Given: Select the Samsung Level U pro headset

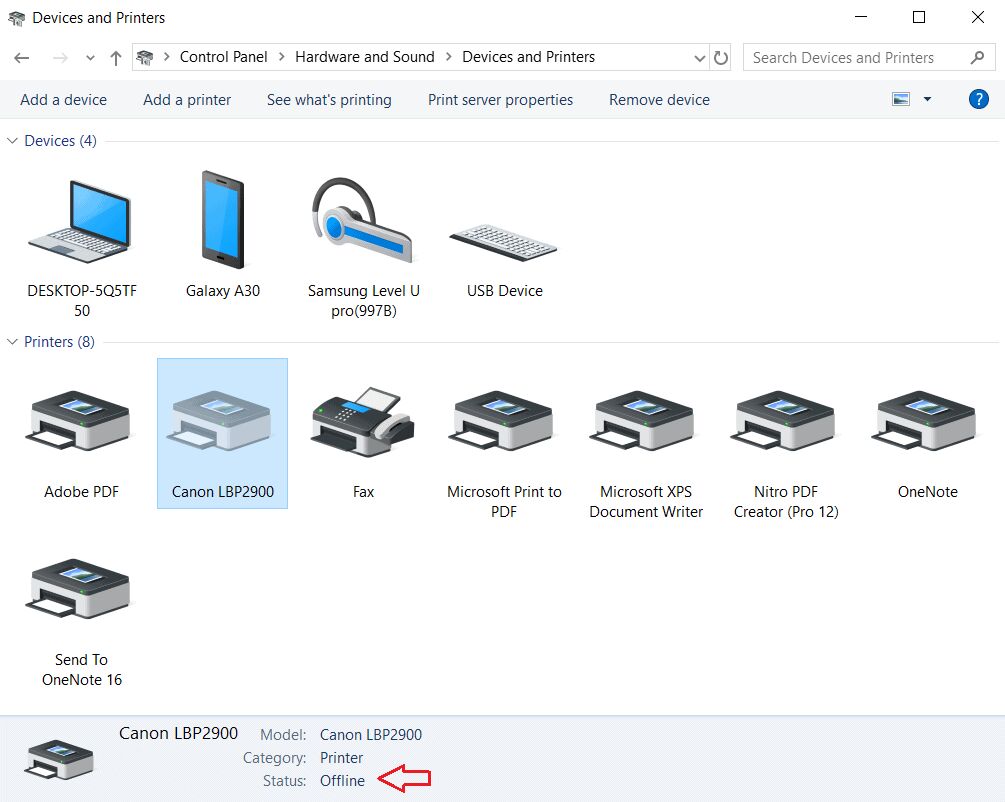Looking at the screenshot, I should point(363,222).
